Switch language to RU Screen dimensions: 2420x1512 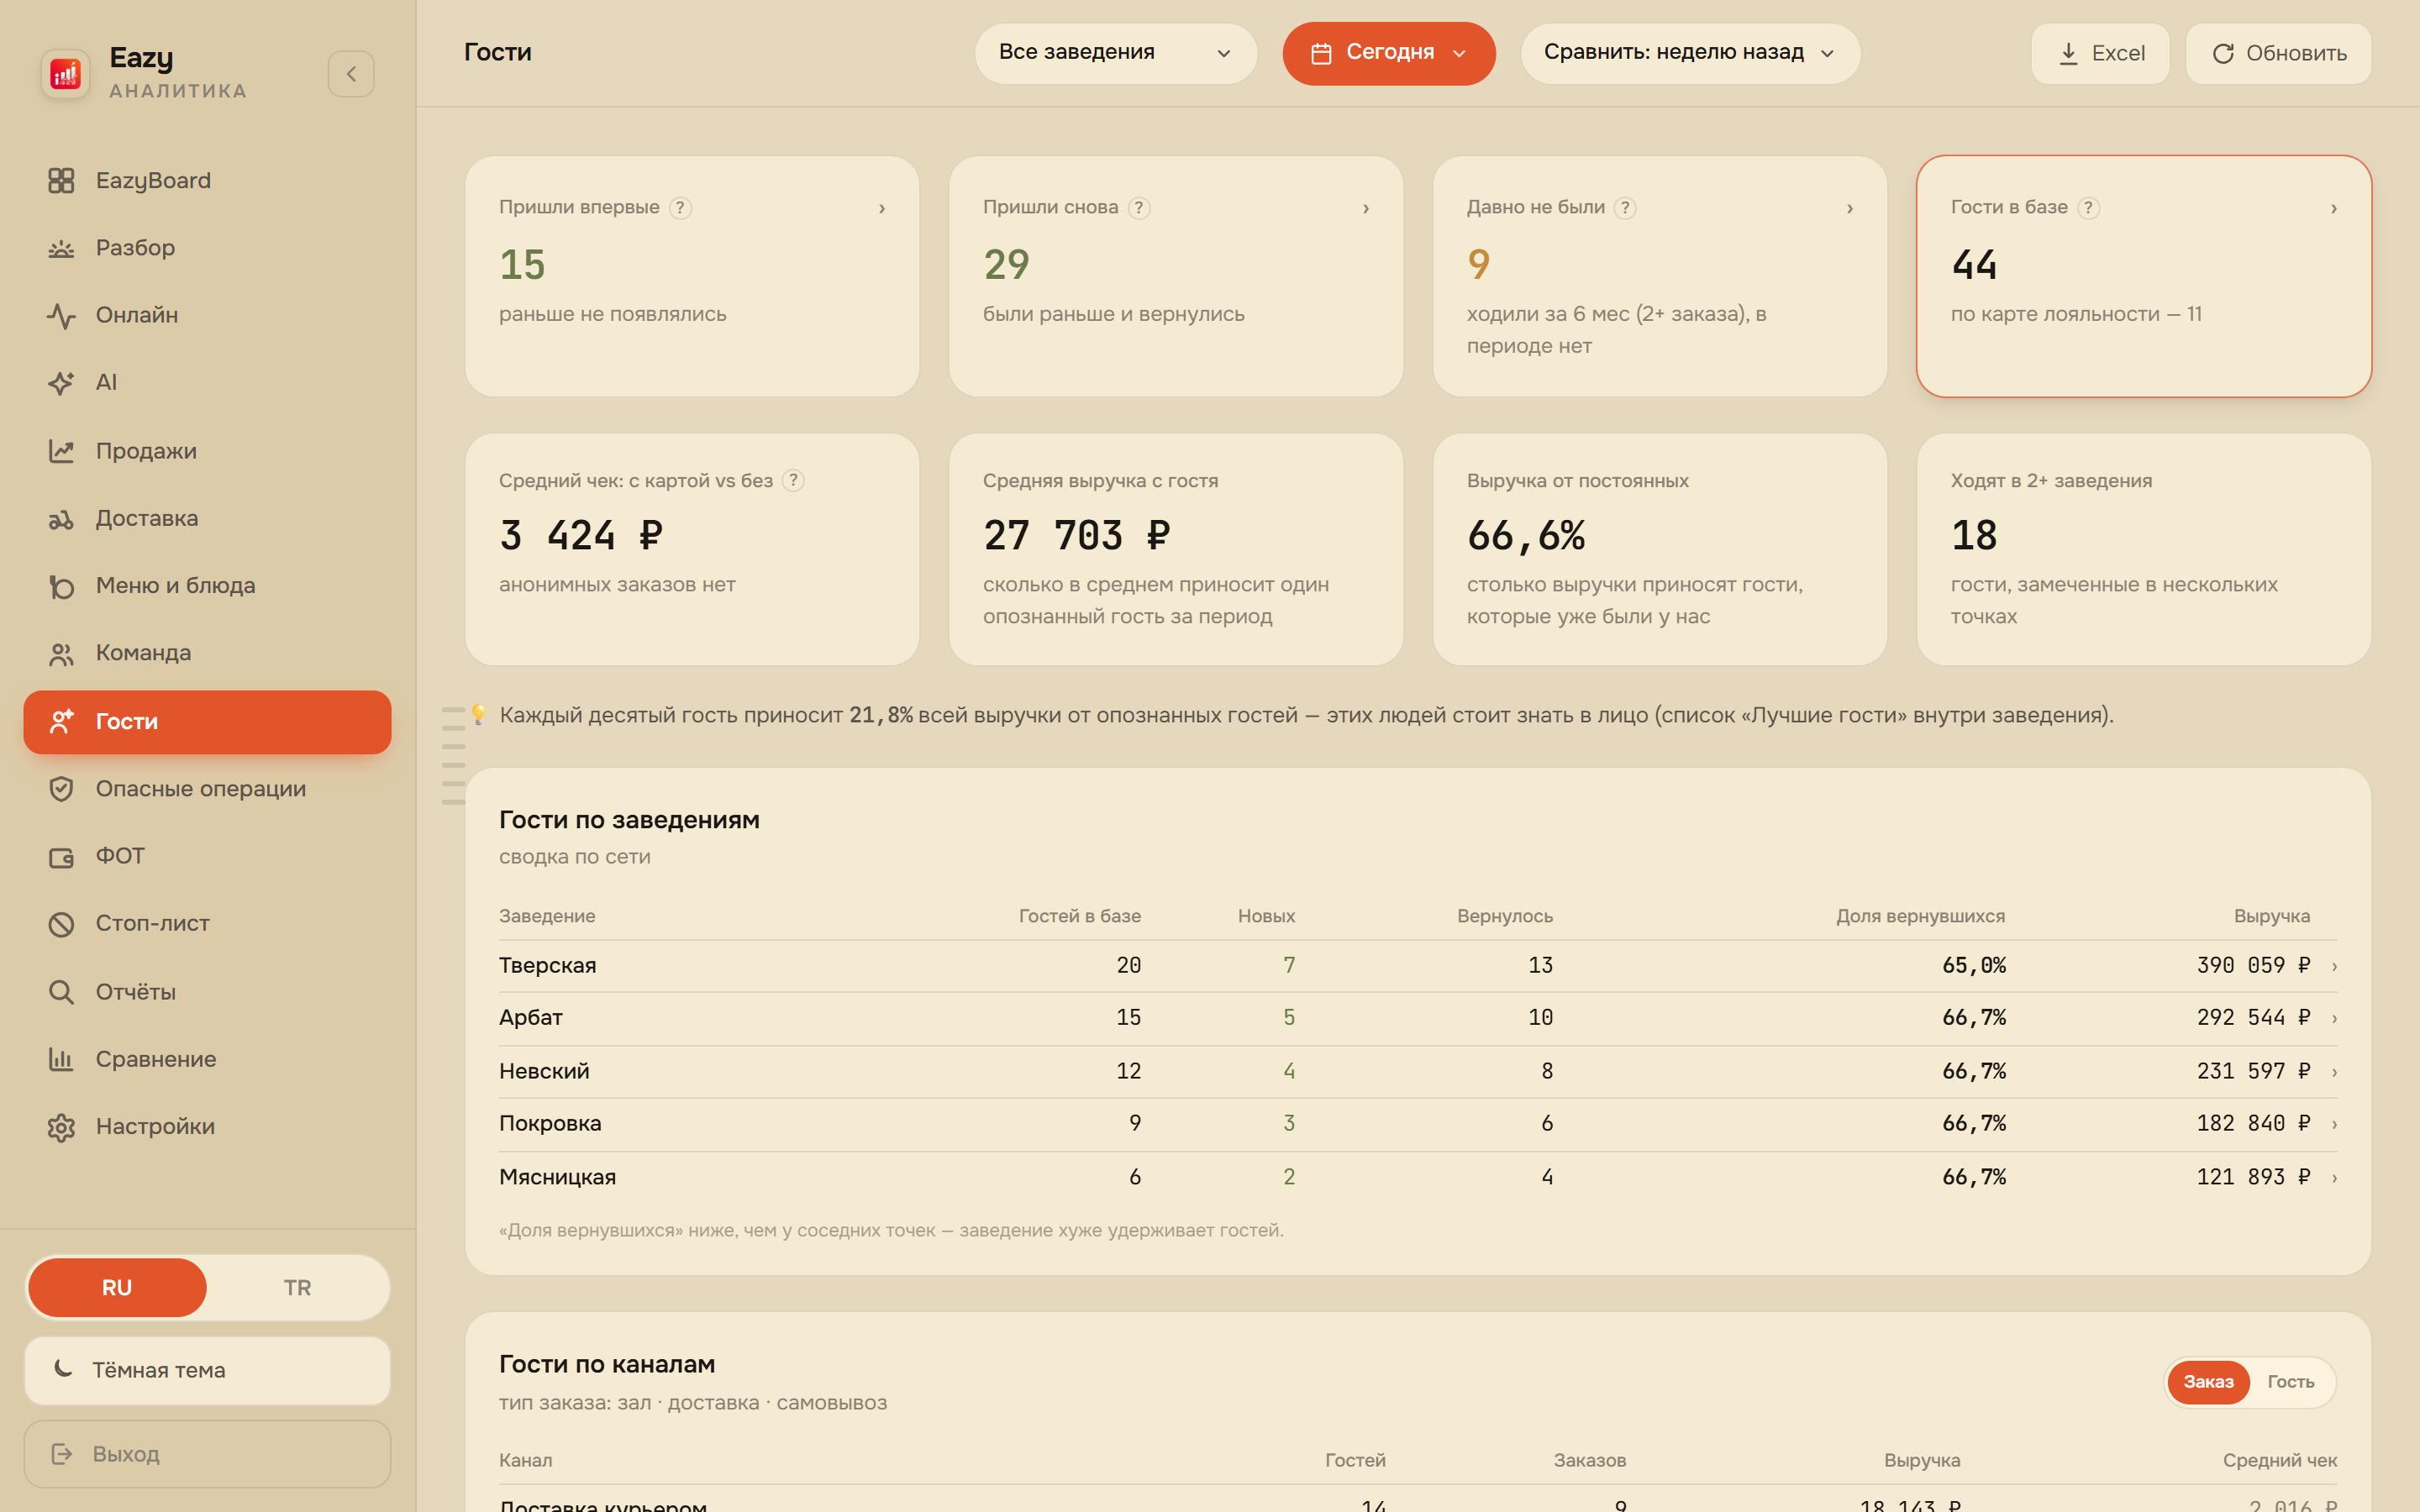[117, 1287]
